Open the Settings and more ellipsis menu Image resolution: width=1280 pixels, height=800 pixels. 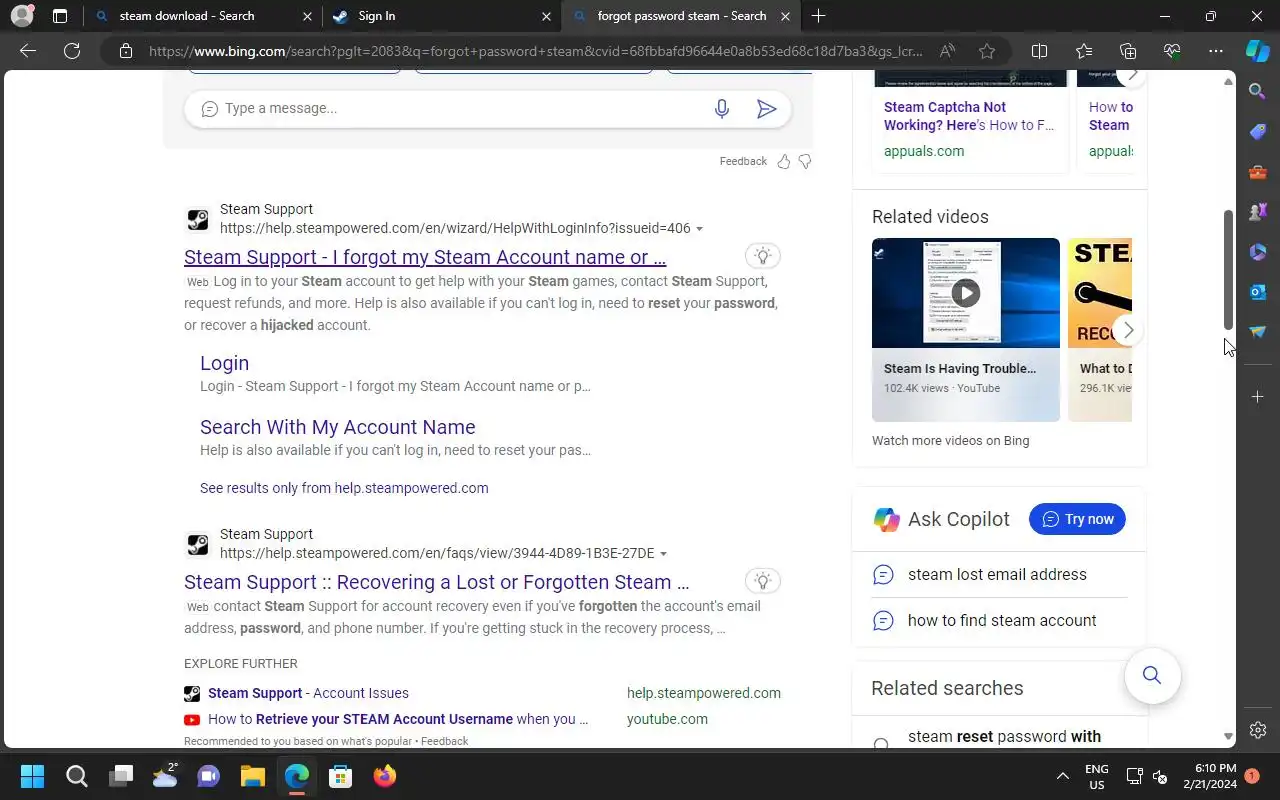1216,51
